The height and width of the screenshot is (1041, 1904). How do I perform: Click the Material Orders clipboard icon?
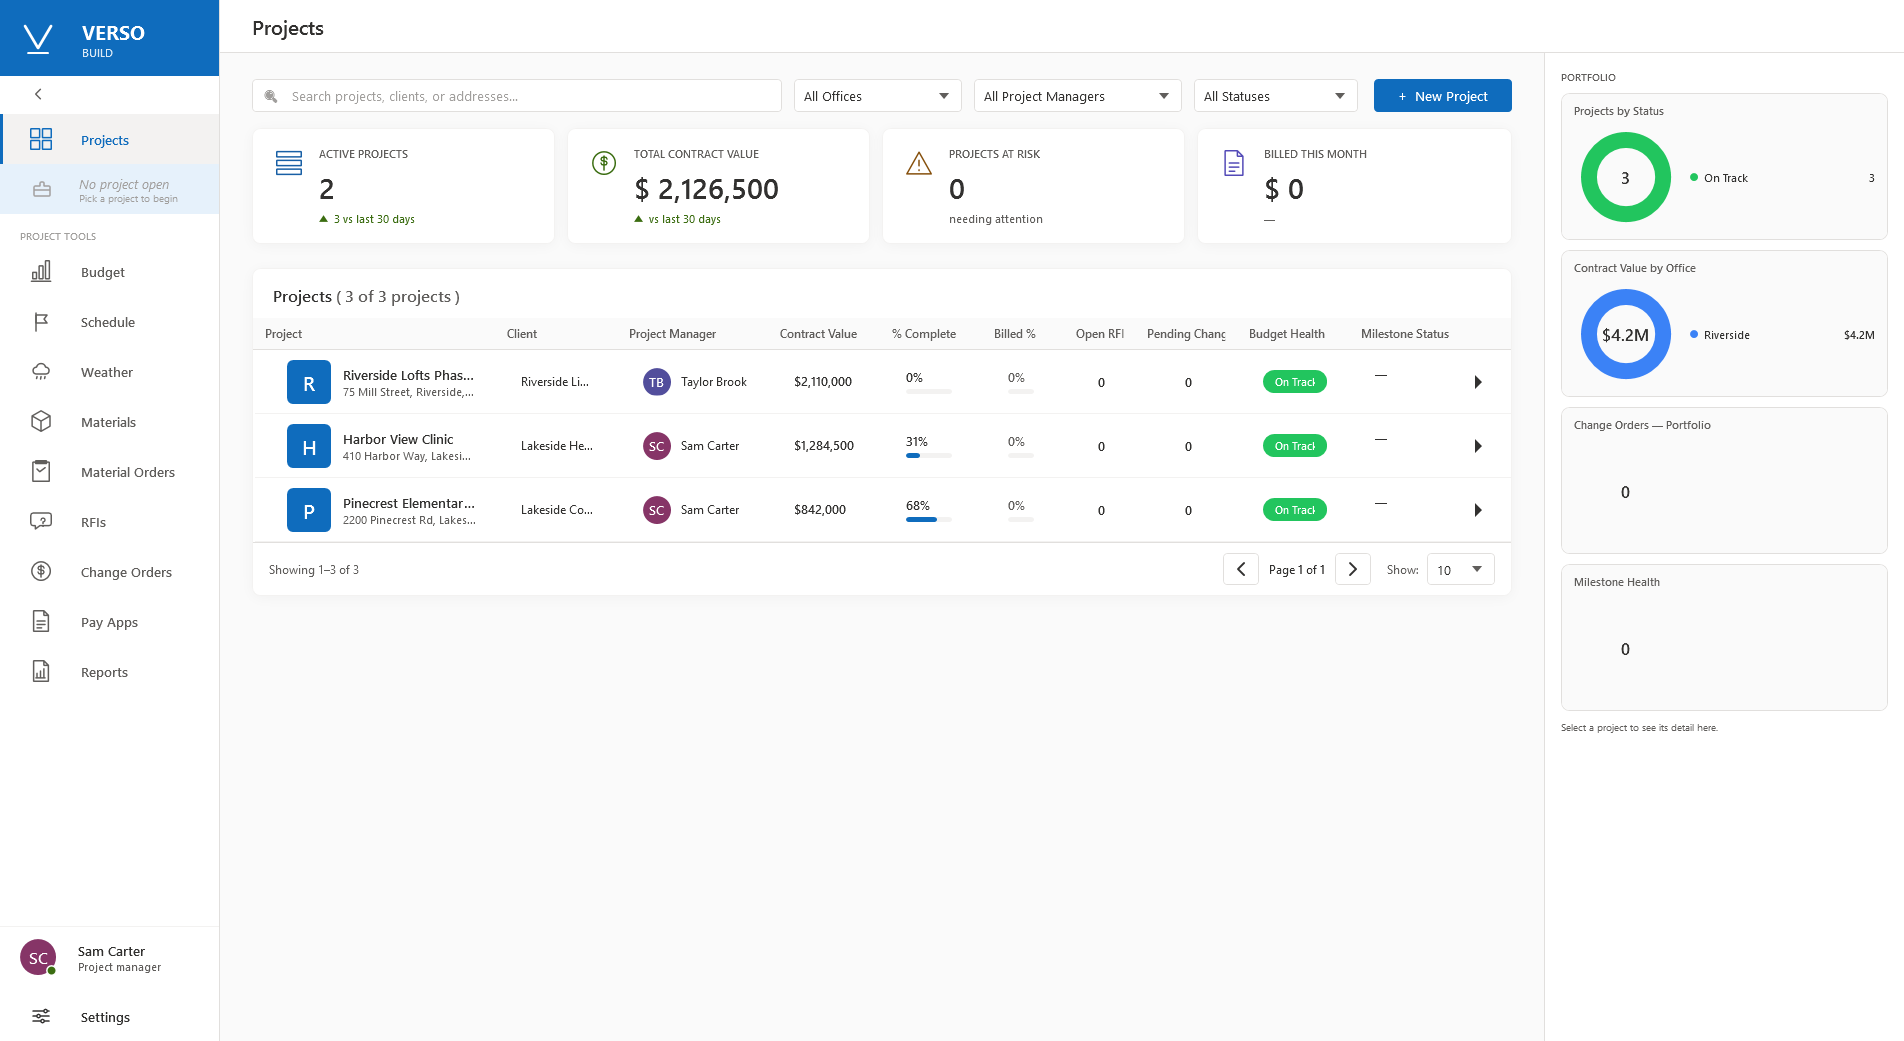click(41, 471)
